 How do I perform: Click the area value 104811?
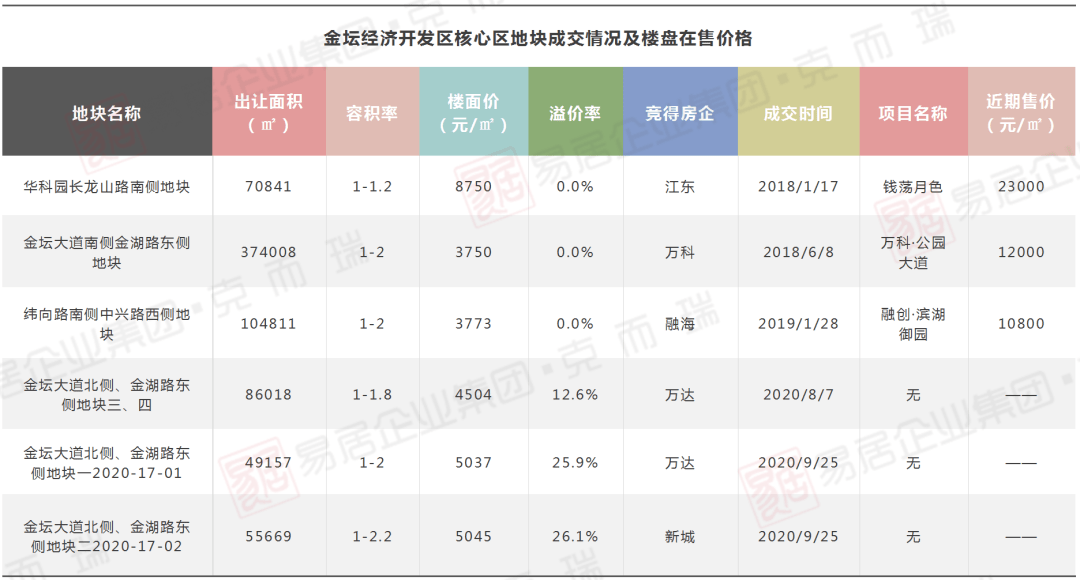(x=269, y=324)
